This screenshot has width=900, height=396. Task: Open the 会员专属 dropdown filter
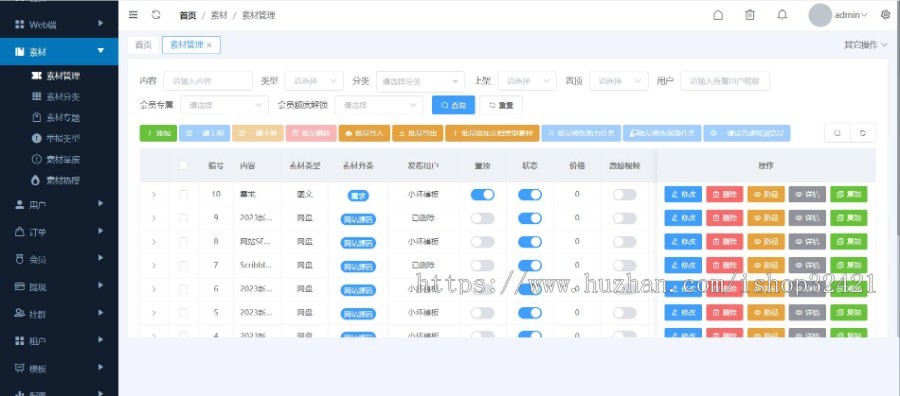click(224, 105)
